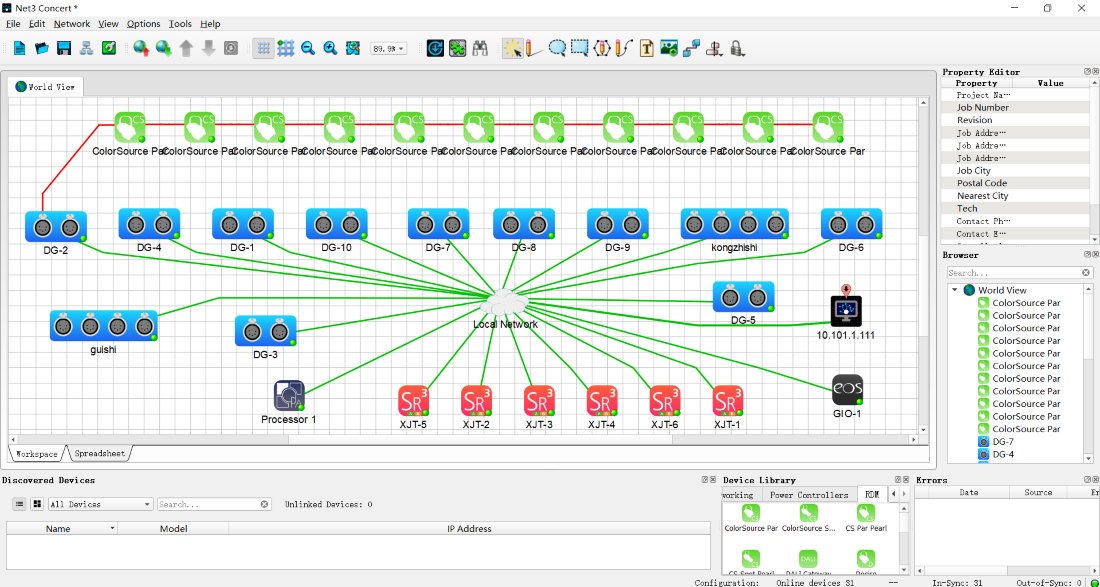Open the Network menu

71,23
